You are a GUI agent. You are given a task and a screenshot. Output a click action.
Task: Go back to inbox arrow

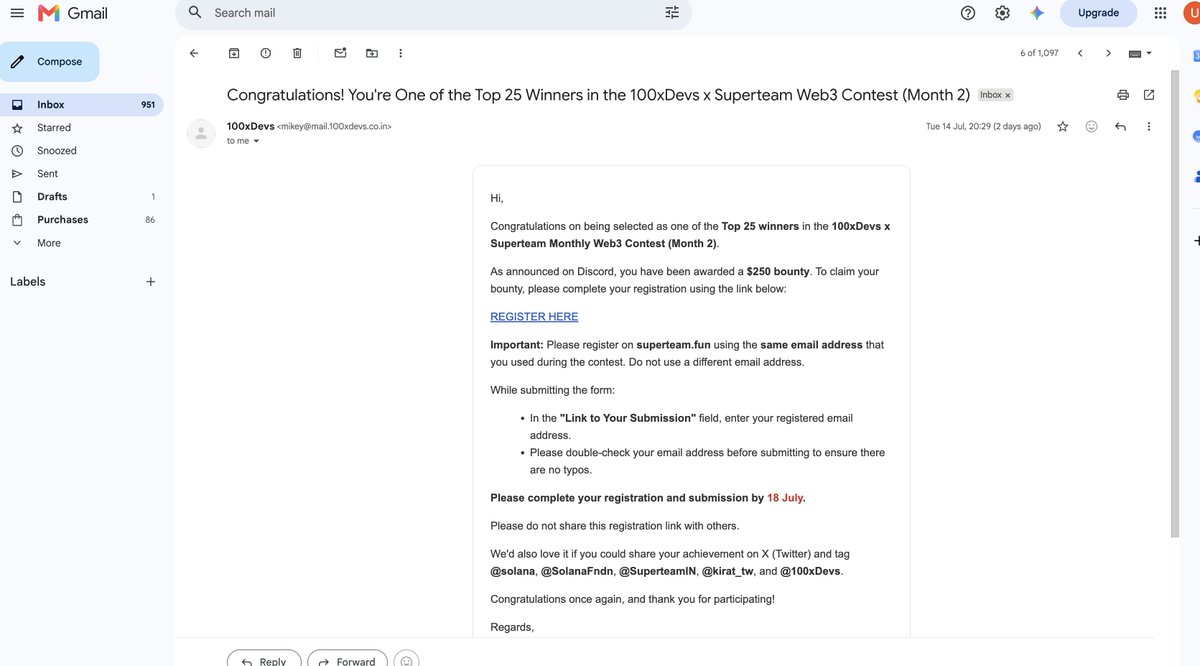[194, 53]
